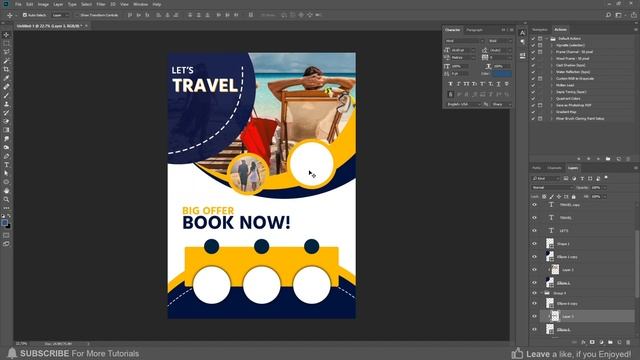Select the Horizontal Type tool

(6, 165)
